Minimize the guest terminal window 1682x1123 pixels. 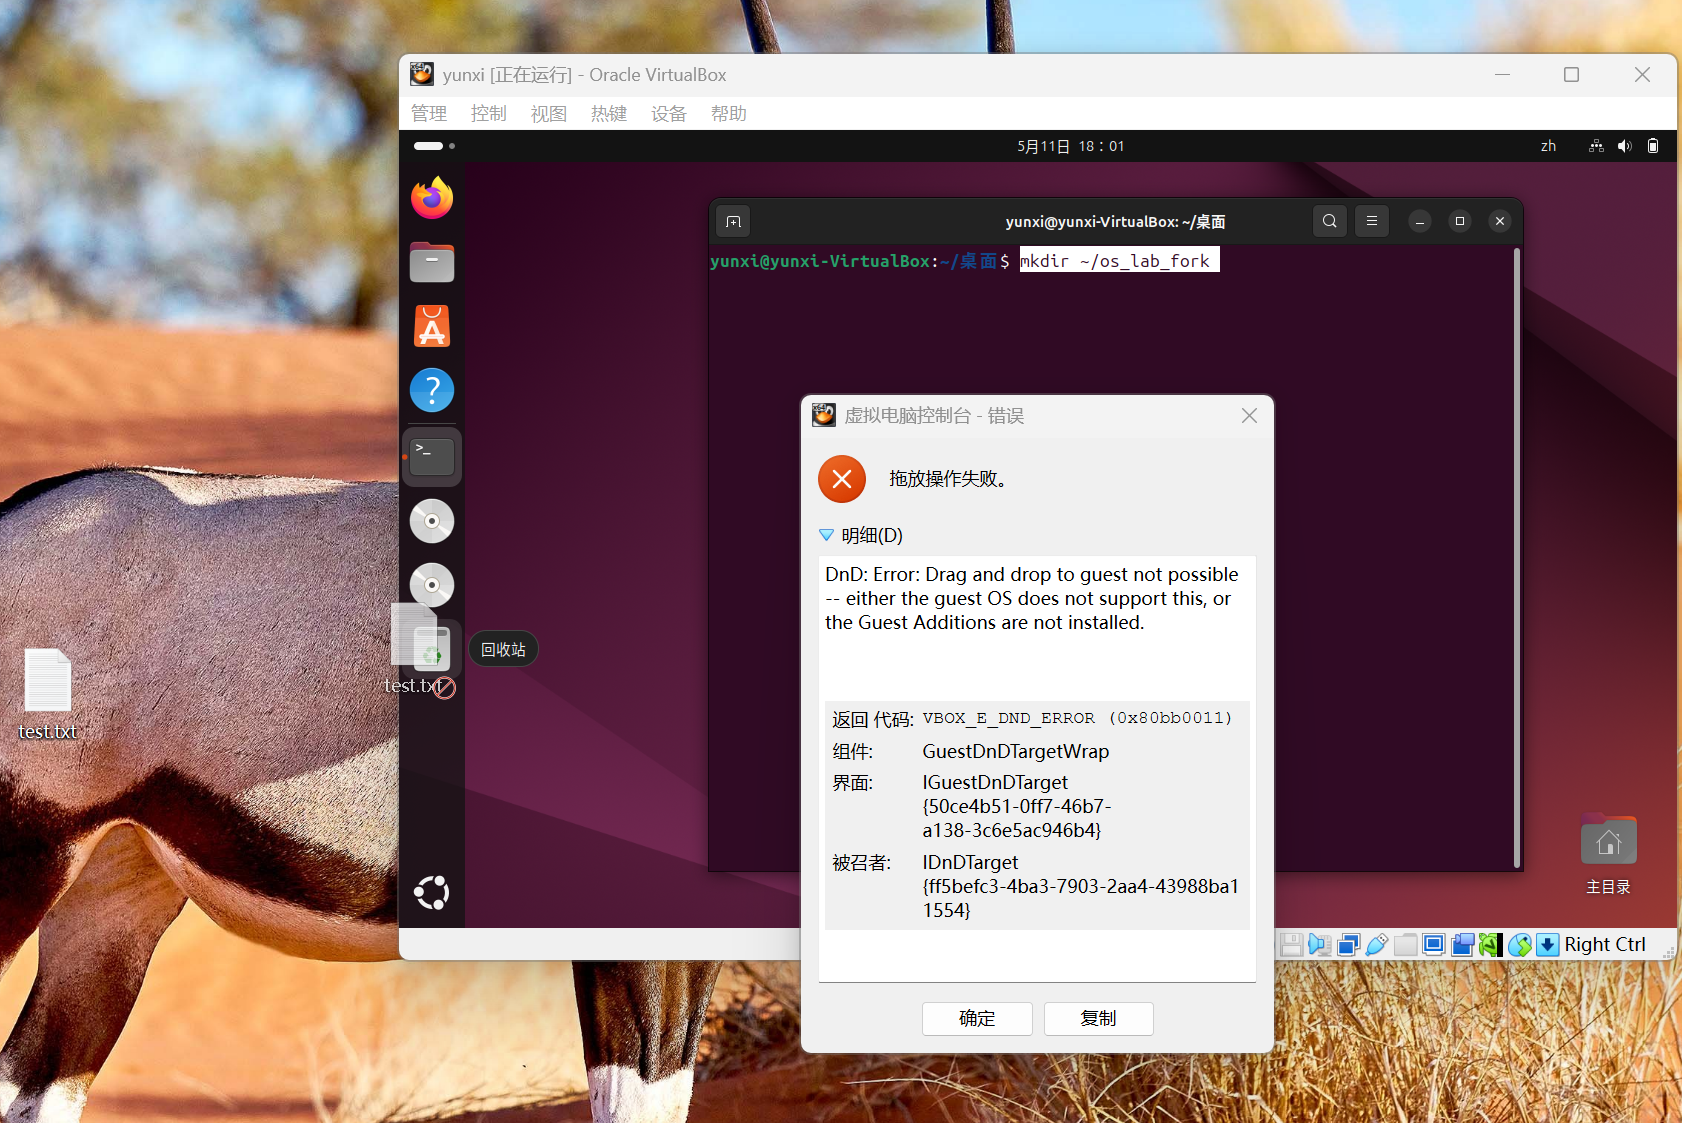(x=1420, y=221)
